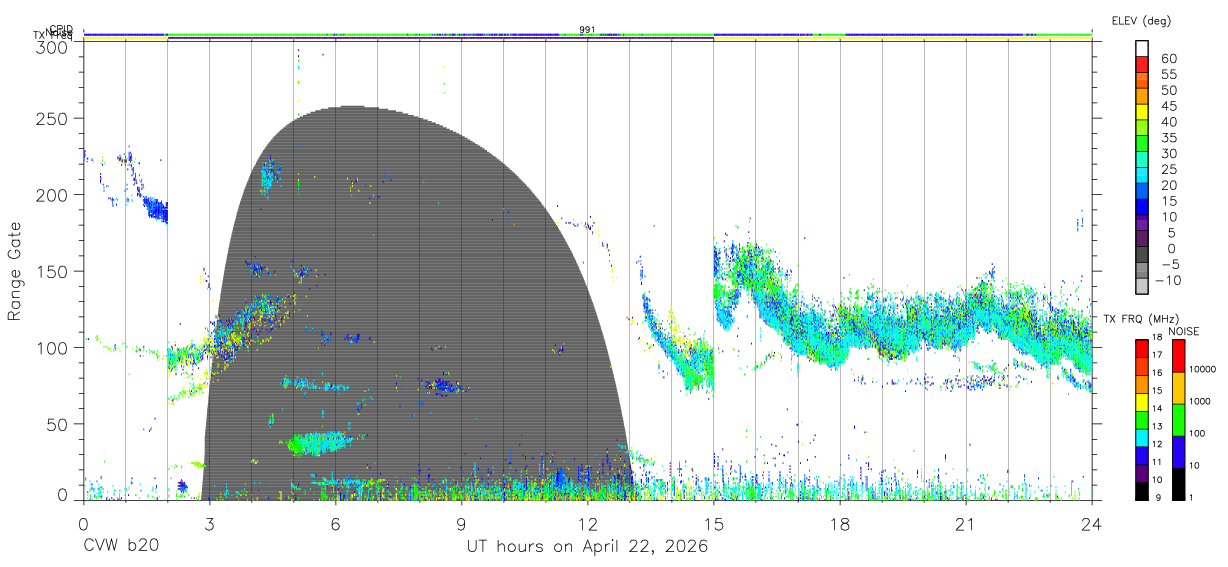Click the '991' CPID value at top

588,30
